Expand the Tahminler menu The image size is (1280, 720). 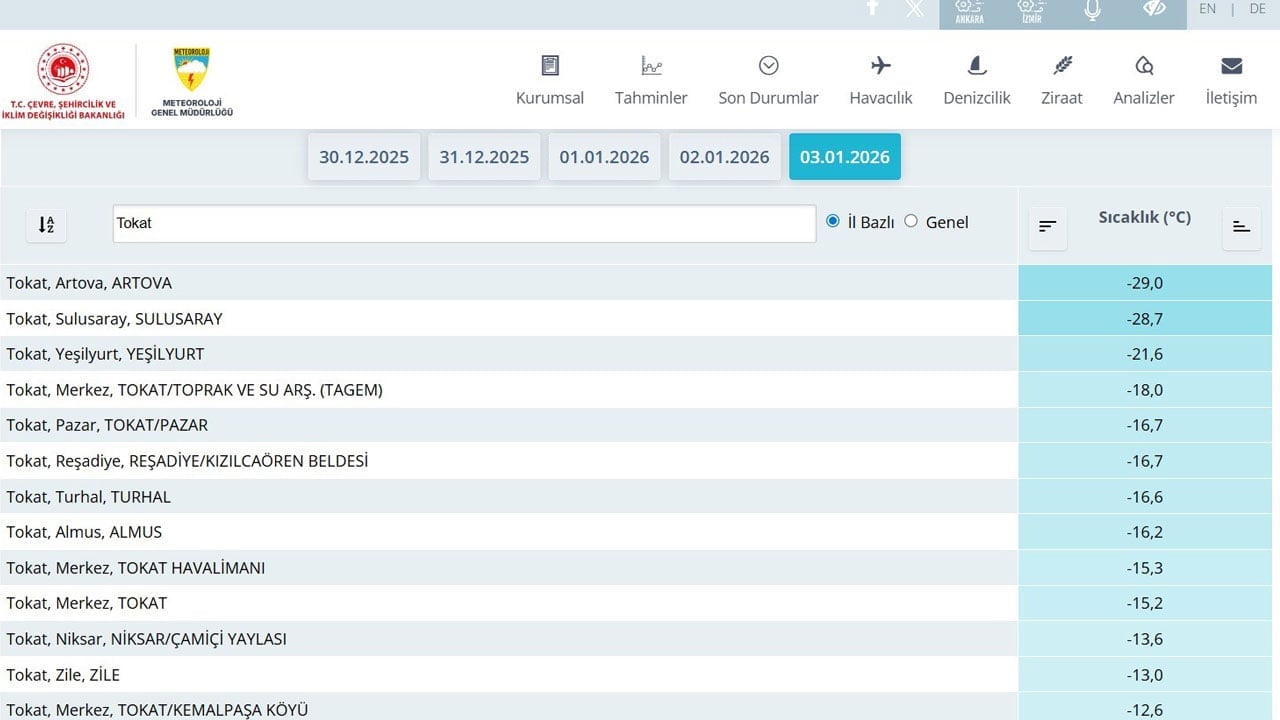point(651,80)
